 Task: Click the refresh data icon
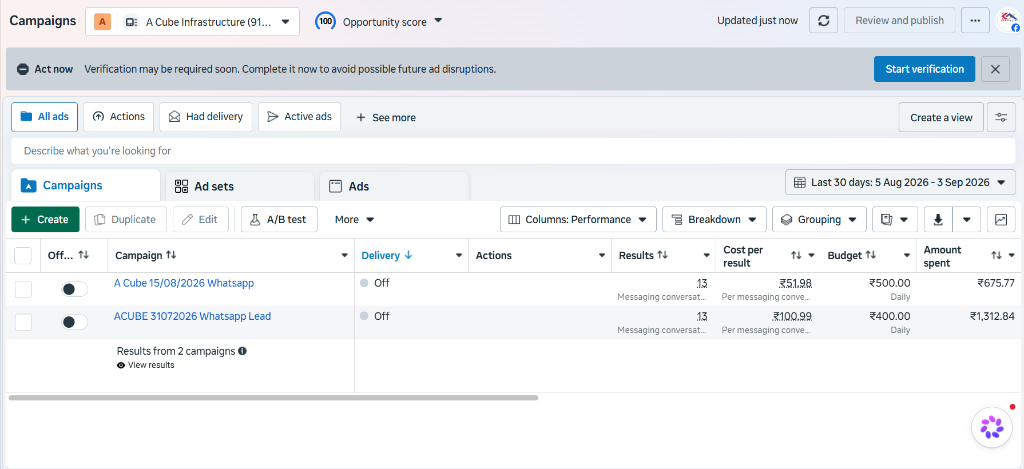click(x=824, y=20)
